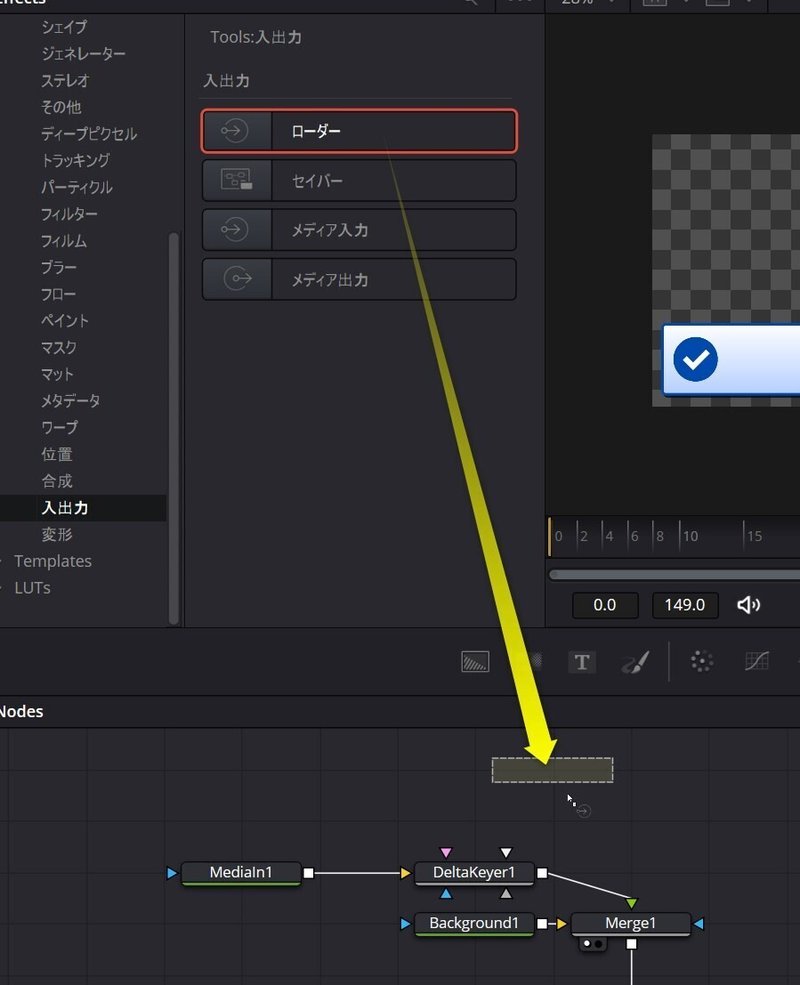
Task: Open the 位置 category
Action: click(57, 454)
